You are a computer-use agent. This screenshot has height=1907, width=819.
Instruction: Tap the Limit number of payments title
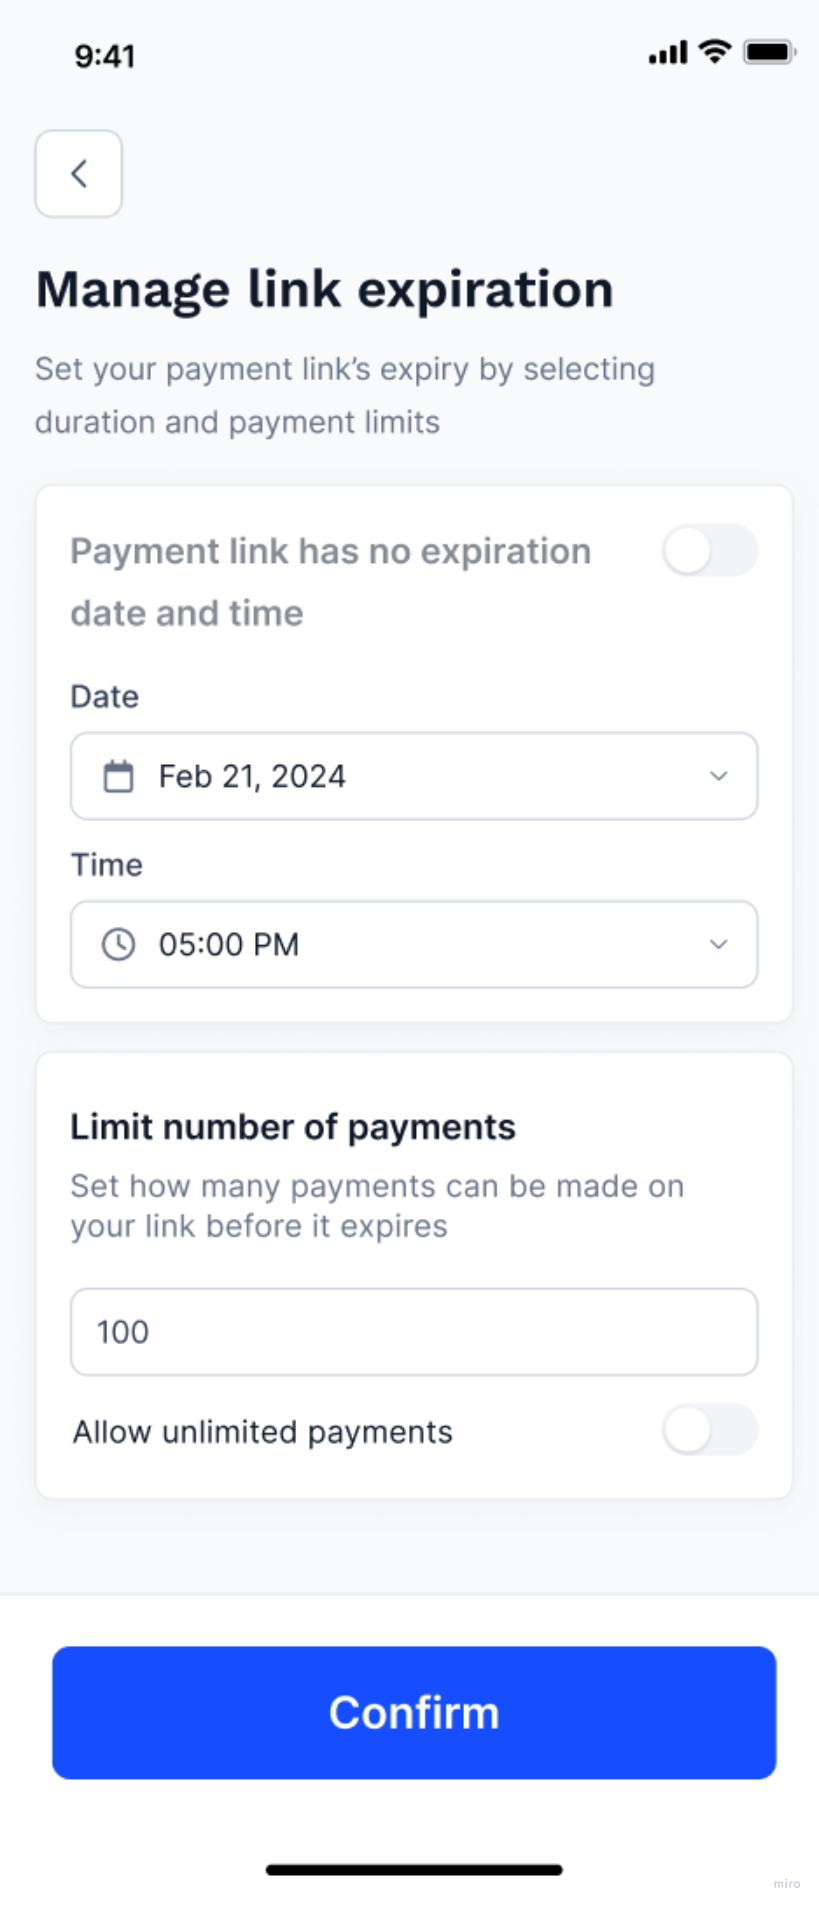(x=293, y=1127)
